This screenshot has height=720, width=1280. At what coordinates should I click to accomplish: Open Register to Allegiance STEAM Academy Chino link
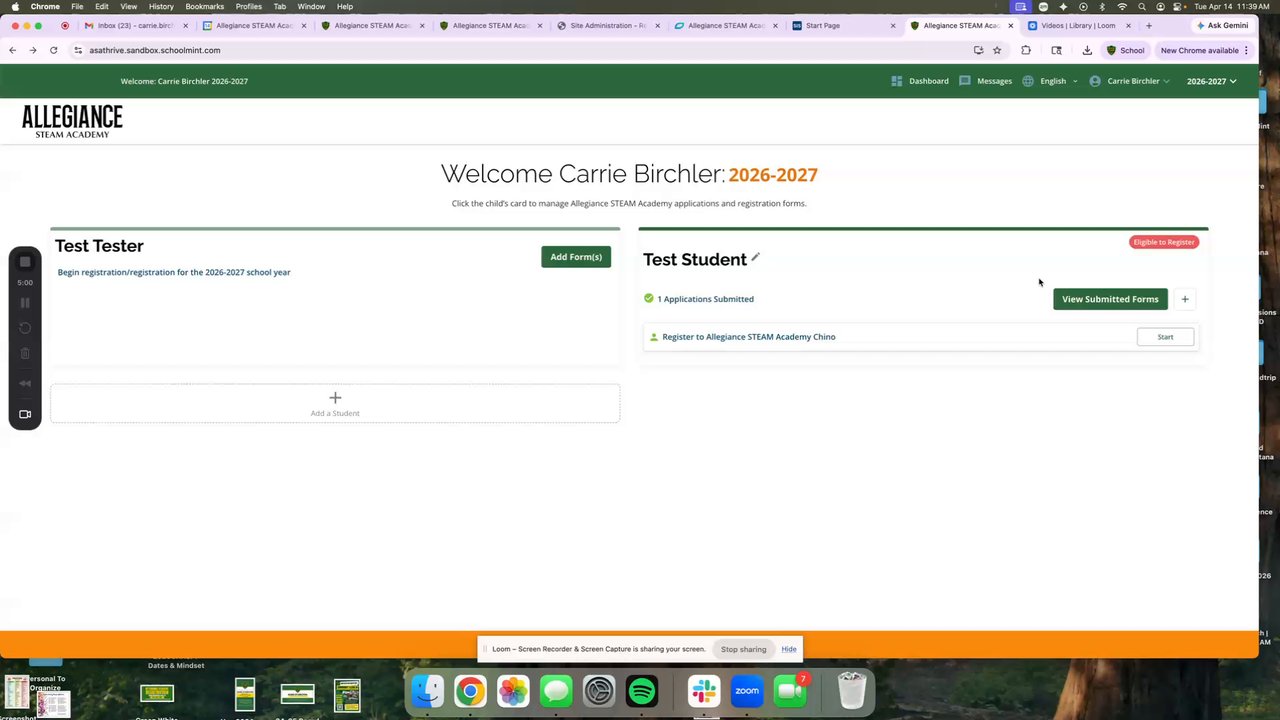click(x=749, y=337)
